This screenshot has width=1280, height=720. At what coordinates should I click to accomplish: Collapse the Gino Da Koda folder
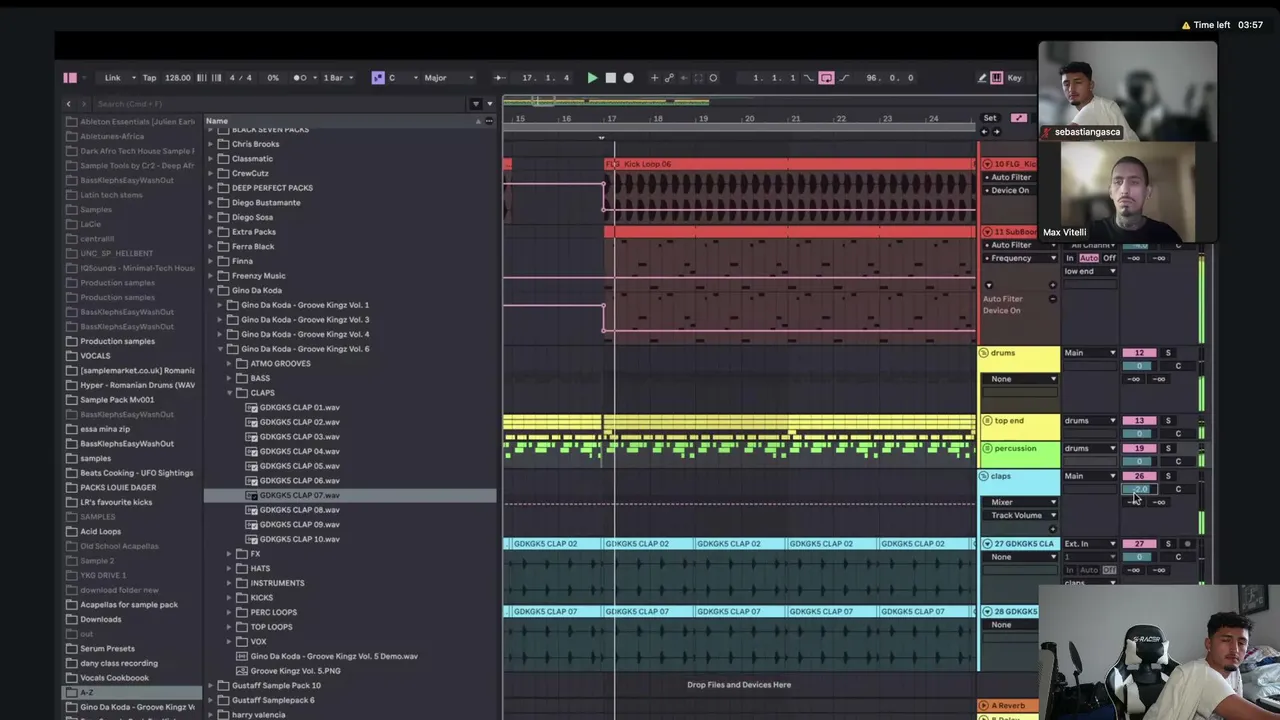coord(211,290)
